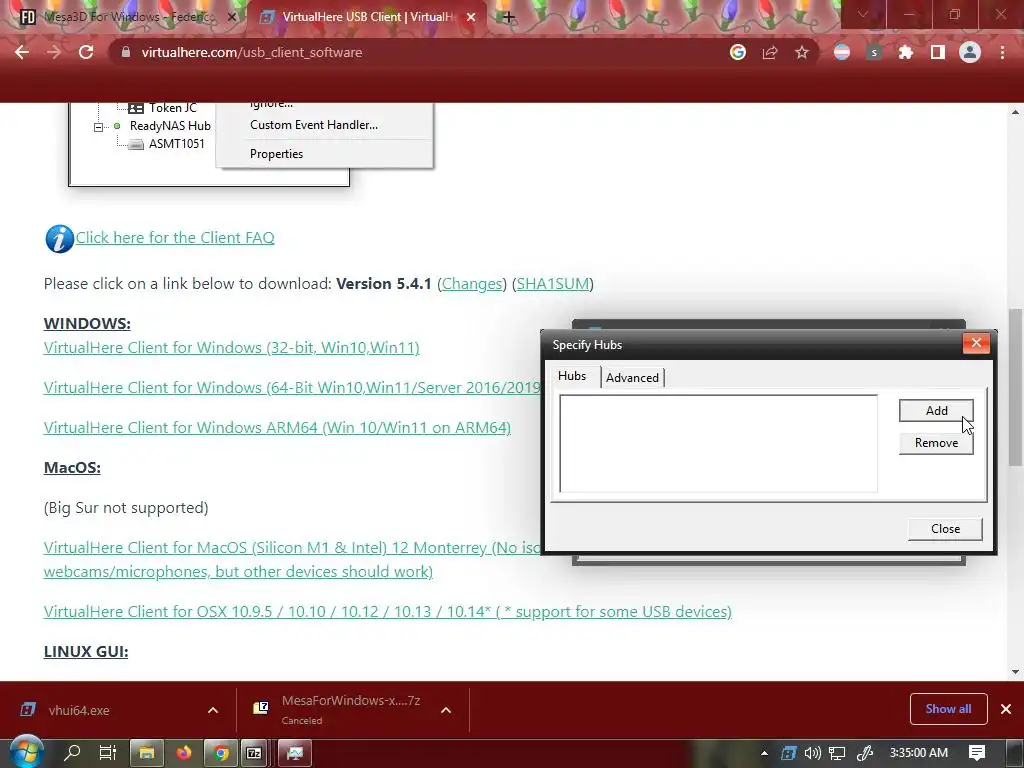The image size is (1024, 768).
Task: Click Chrome icon in taskbar
Action: (221, 753)
